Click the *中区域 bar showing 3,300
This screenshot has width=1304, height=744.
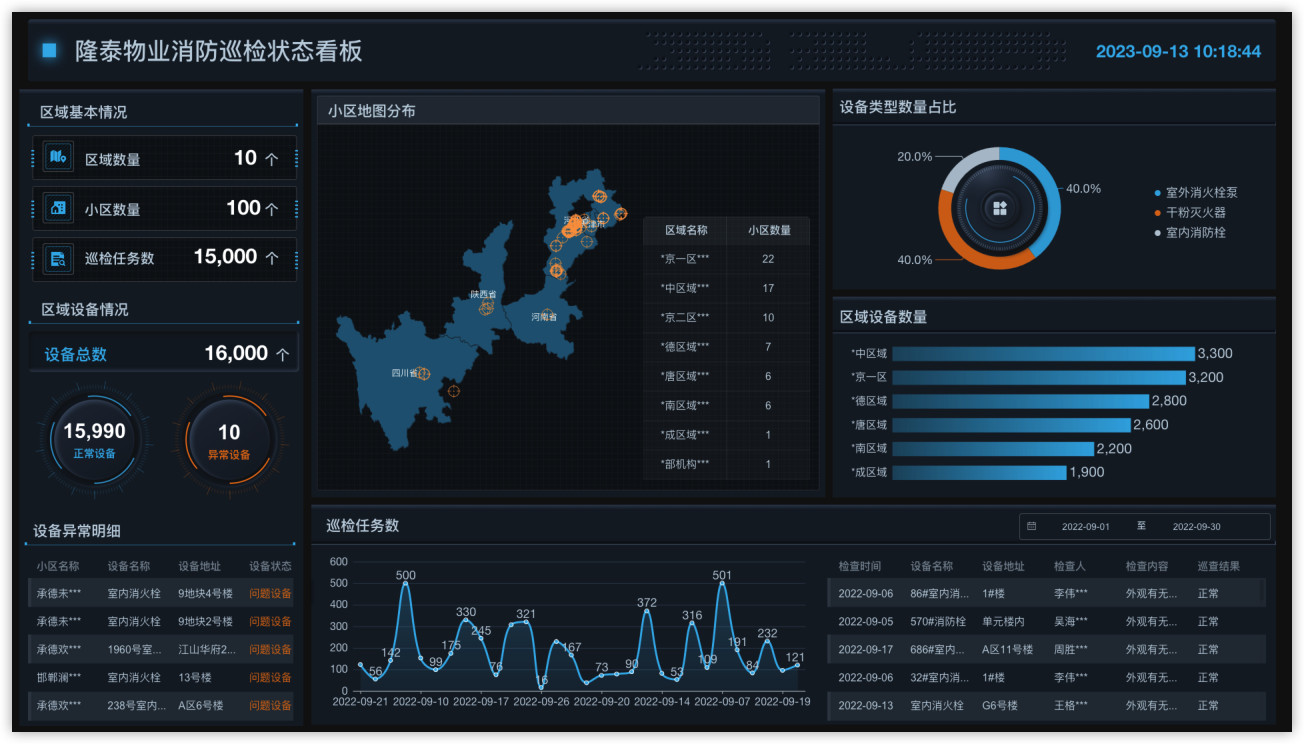click(1043, 354)
